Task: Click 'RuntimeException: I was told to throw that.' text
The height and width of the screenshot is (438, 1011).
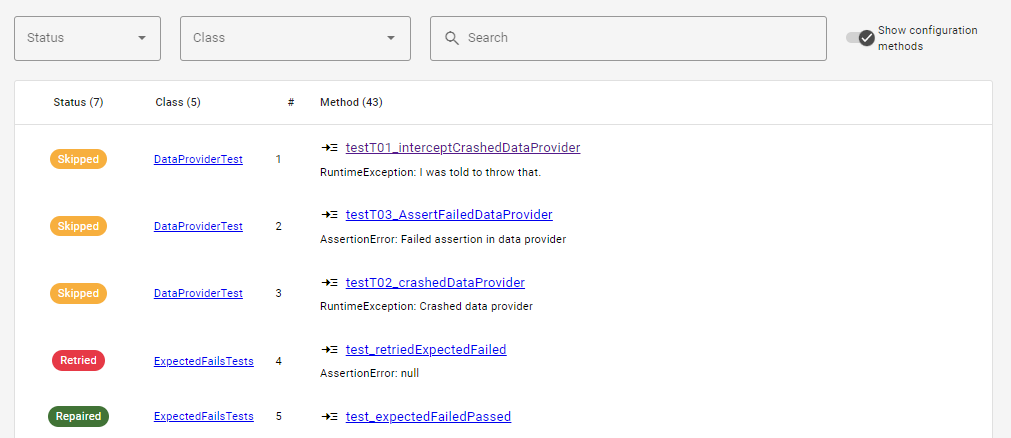Action: click(x=430, y=172)
